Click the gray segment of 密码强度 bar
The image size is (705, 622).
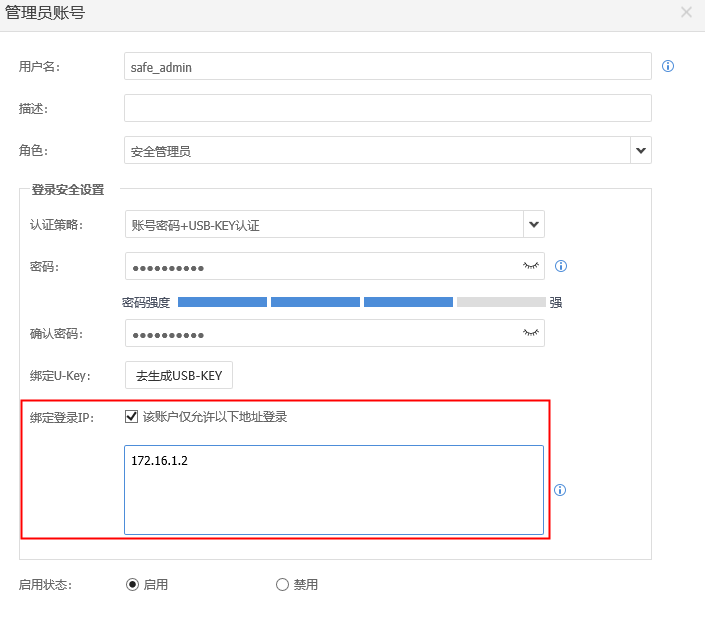coord(501,301)
